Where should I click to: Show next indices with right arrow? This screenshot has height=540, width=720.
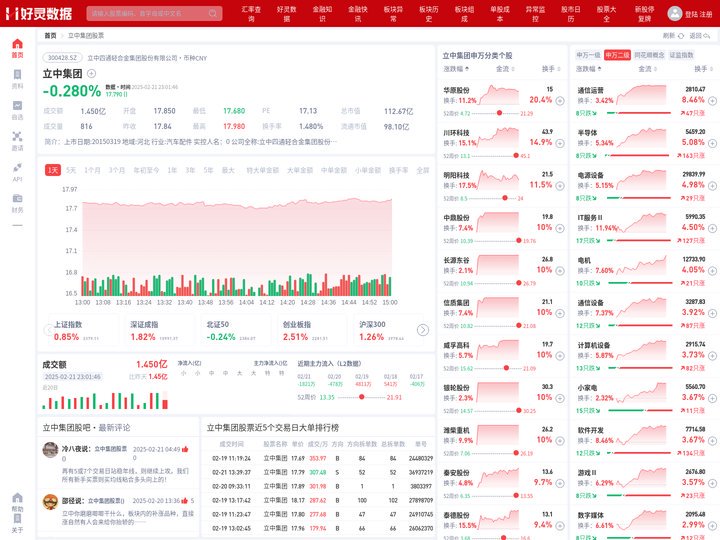point(423,330)
